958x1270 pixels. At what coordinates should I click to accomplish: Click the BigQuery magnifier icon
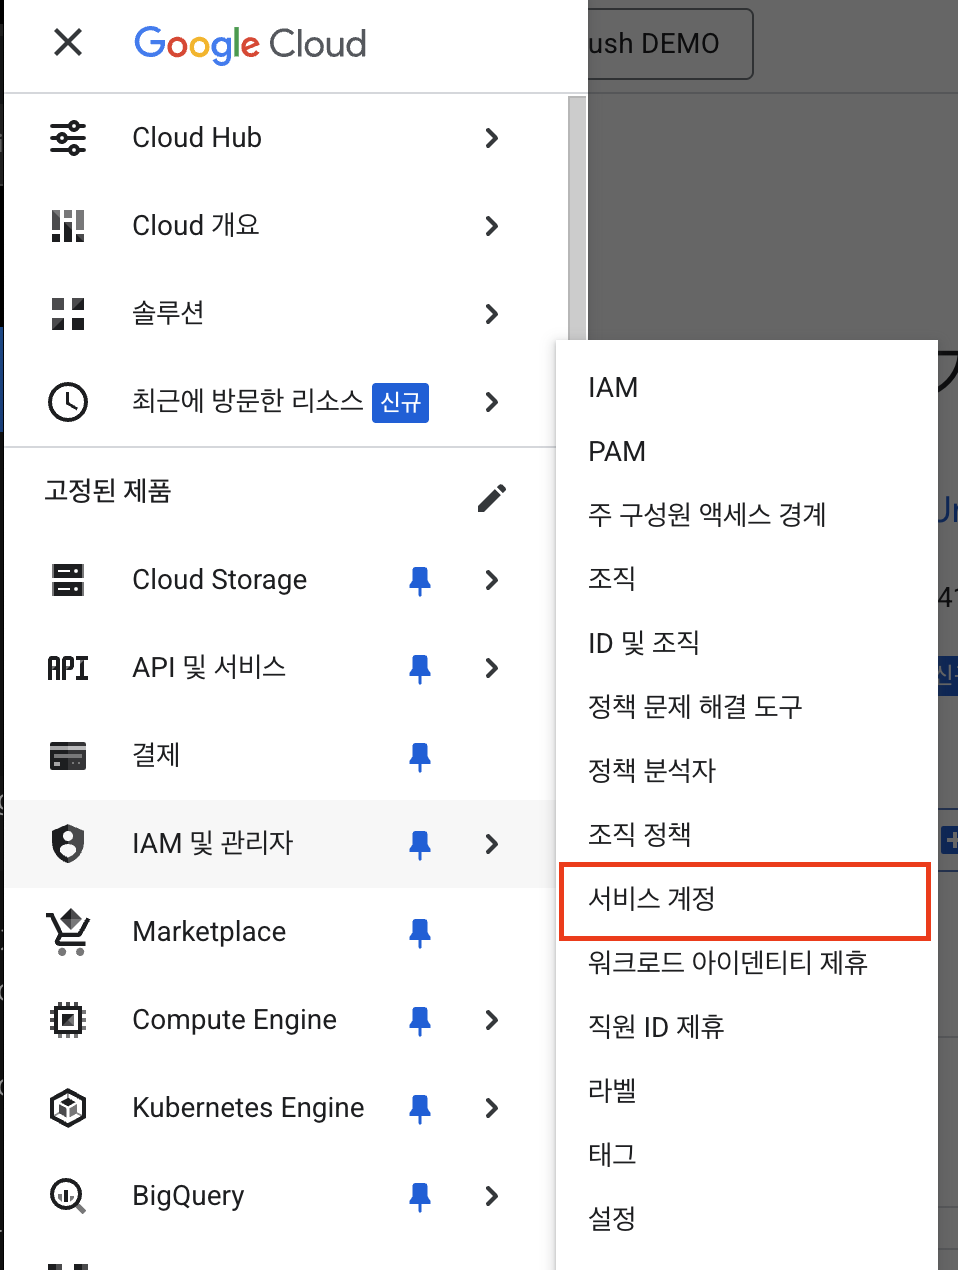68,1196
